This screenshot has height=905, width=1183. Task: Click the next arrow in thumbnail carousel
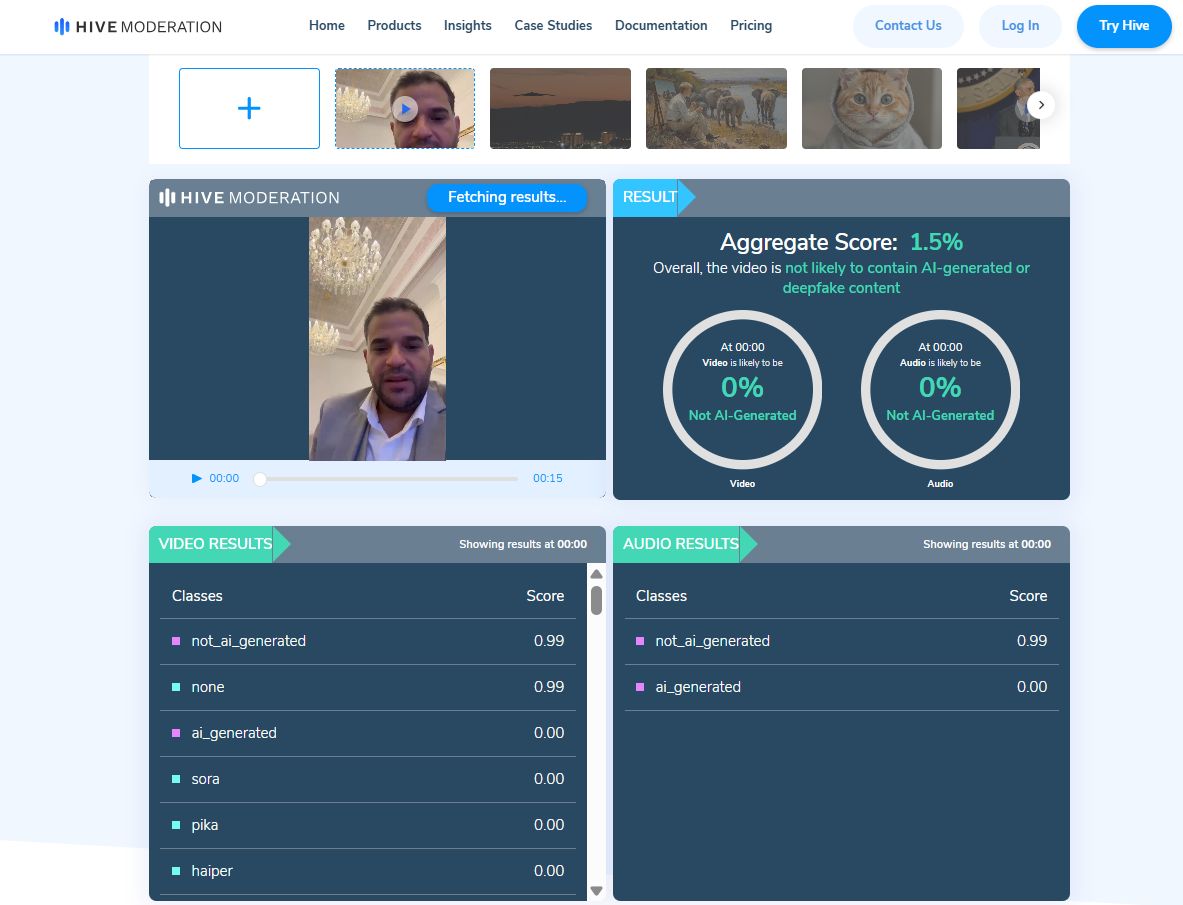pyautogui.click(x=1040, y=105)
